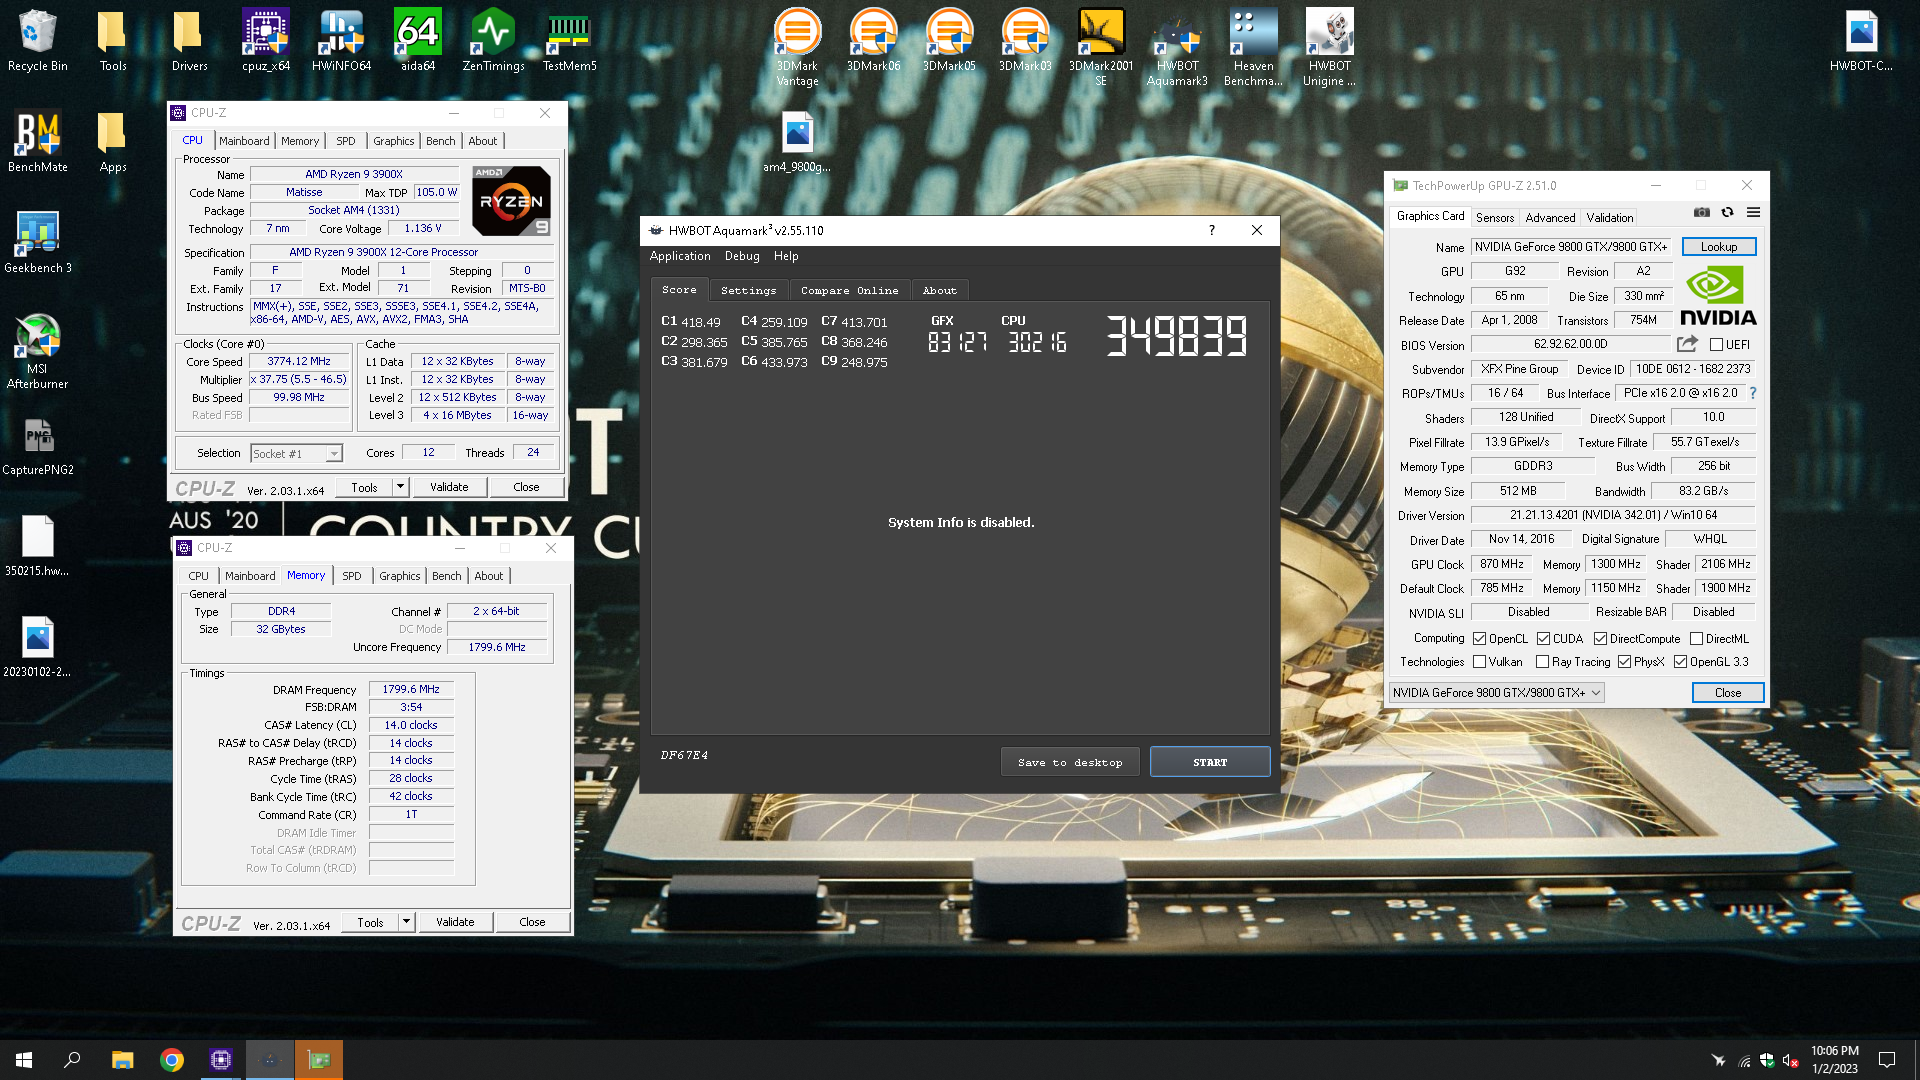Open Mainboard tab in top CPU-Z window
Image resolution: width=1920 pixels, height=1080 pixels.
tap(244, 141)
